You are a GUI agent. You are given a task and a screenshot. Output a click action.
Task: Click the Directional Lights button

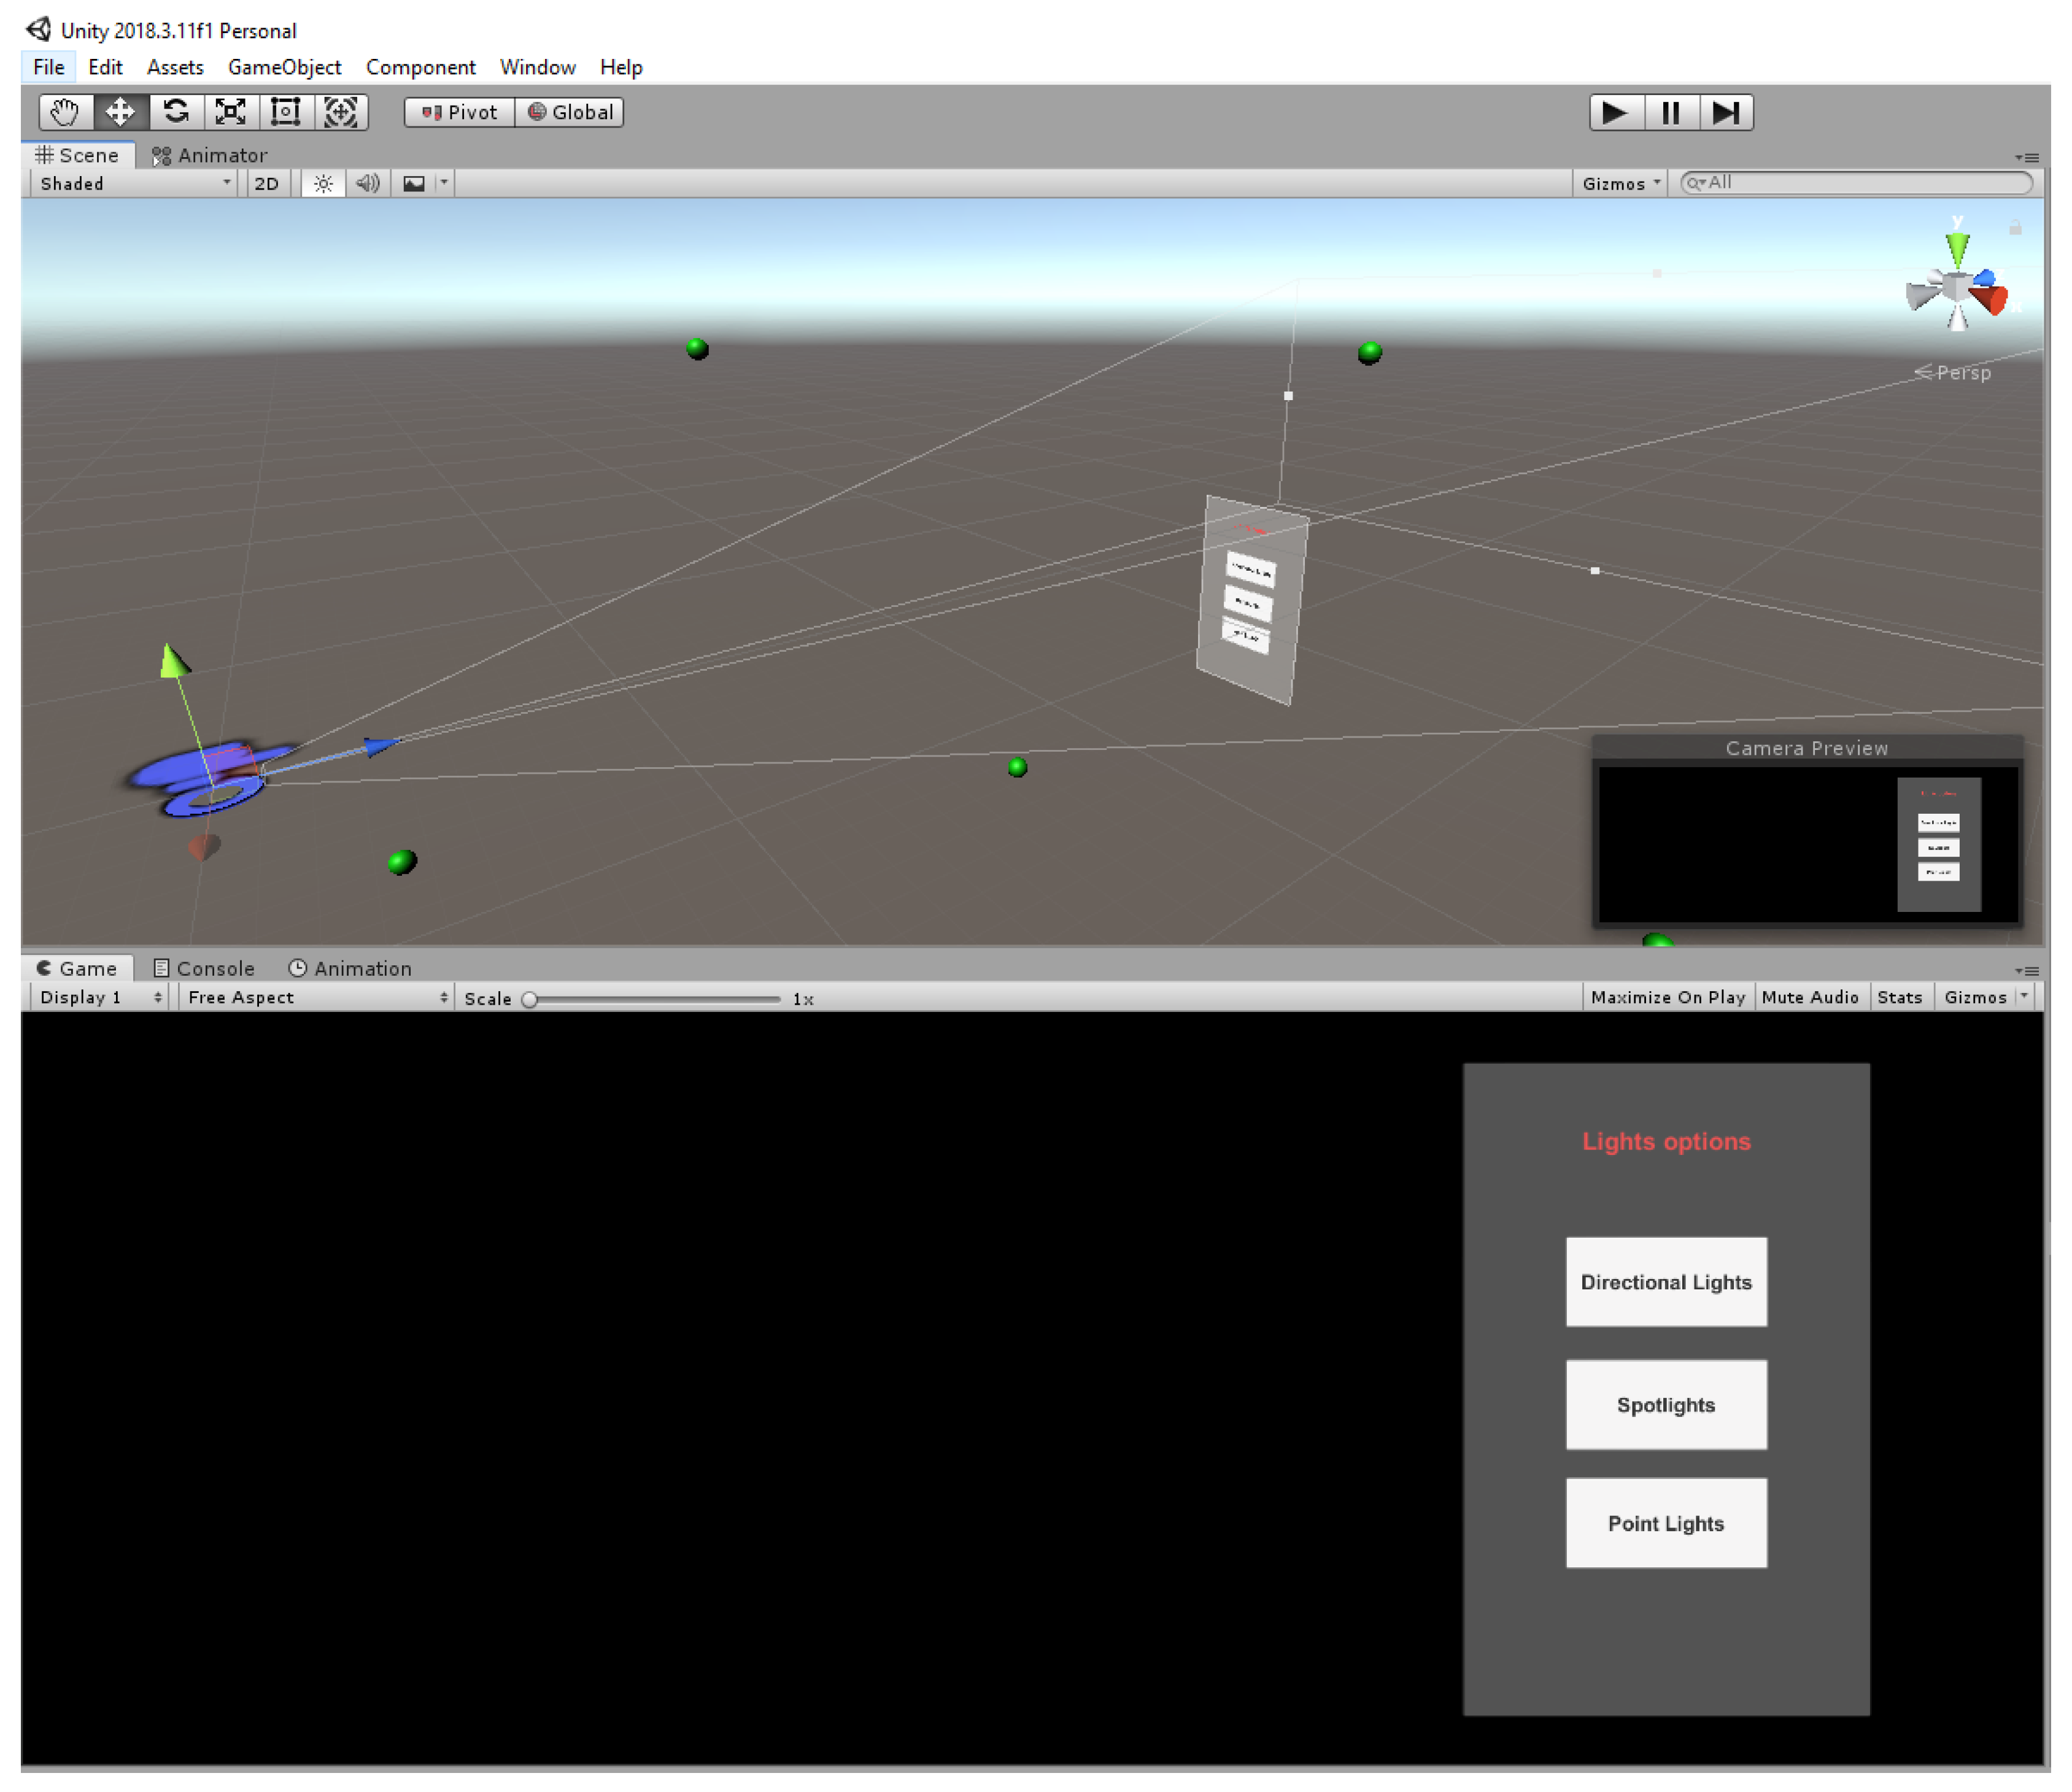pyautogui.click(x=1665, y=1282)
